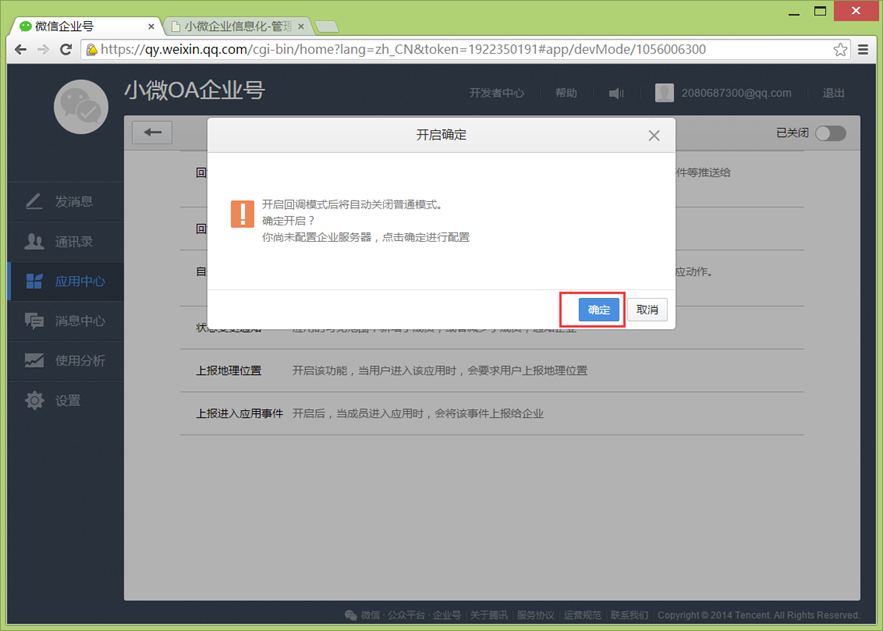
Task: Click the 小微OA企业号 page title
Action: tap(194, 90)
